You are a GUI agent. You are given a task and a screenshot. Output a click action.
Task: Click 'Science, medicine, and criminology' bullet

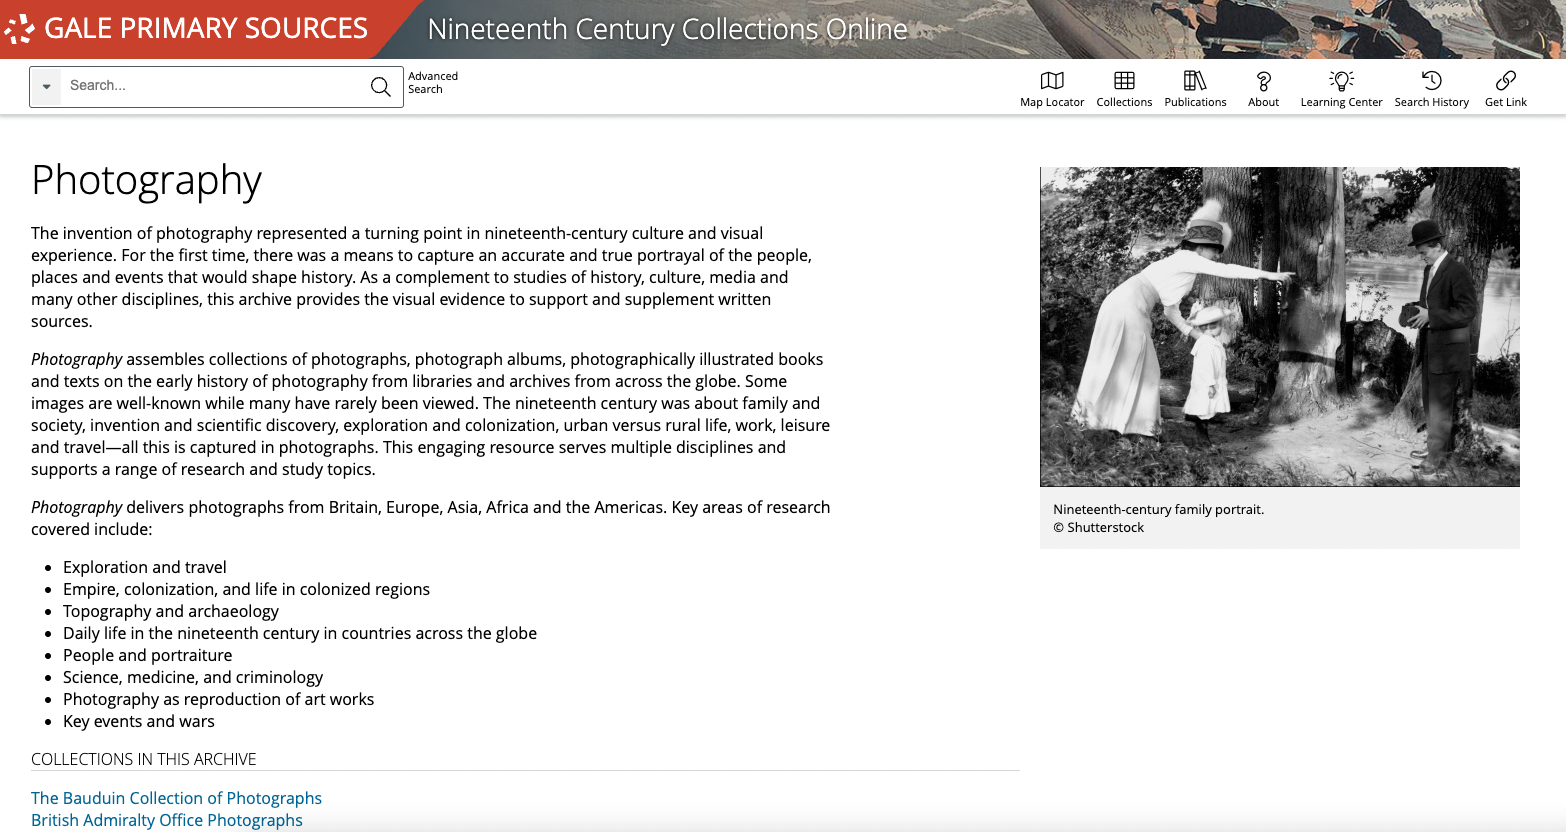(x=194, y=677)
